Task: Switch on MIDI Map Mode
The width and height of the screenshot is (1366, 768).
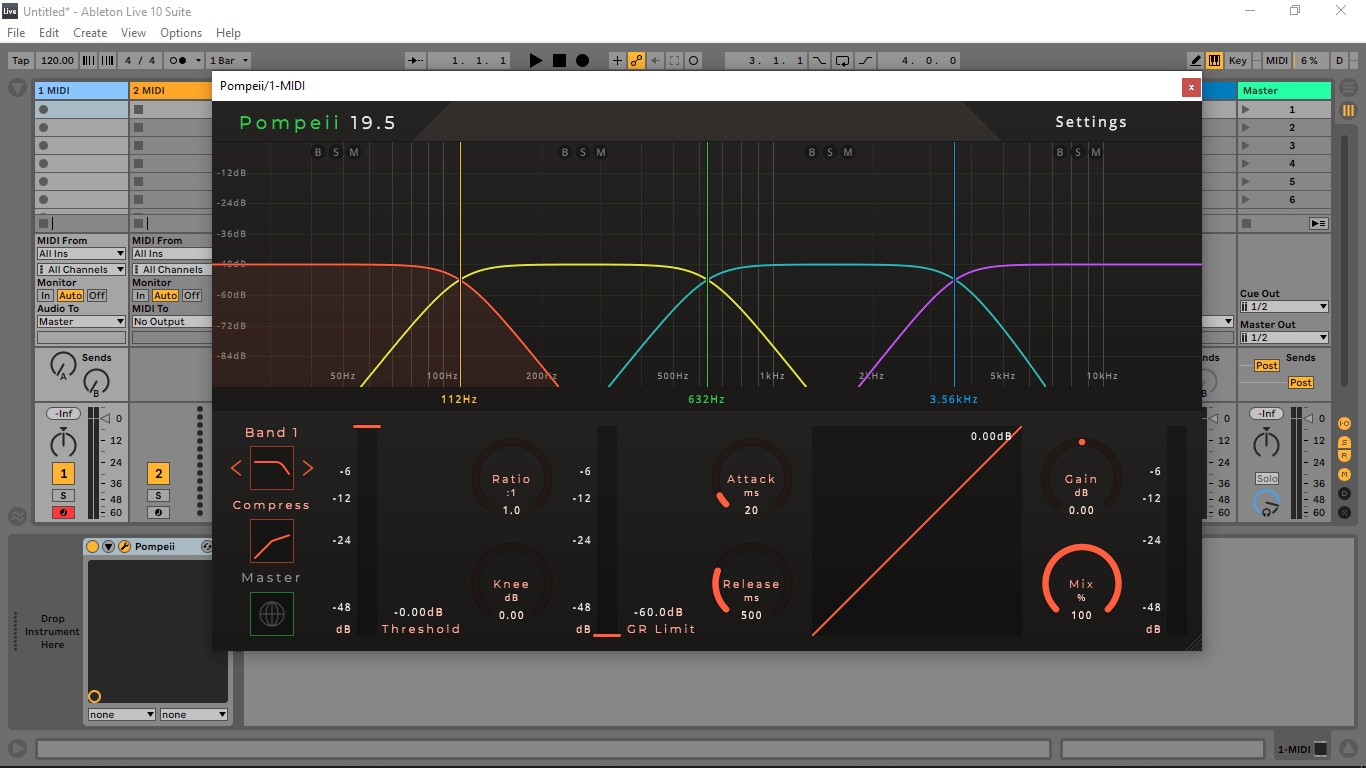Action: [x=1277, y=60]
